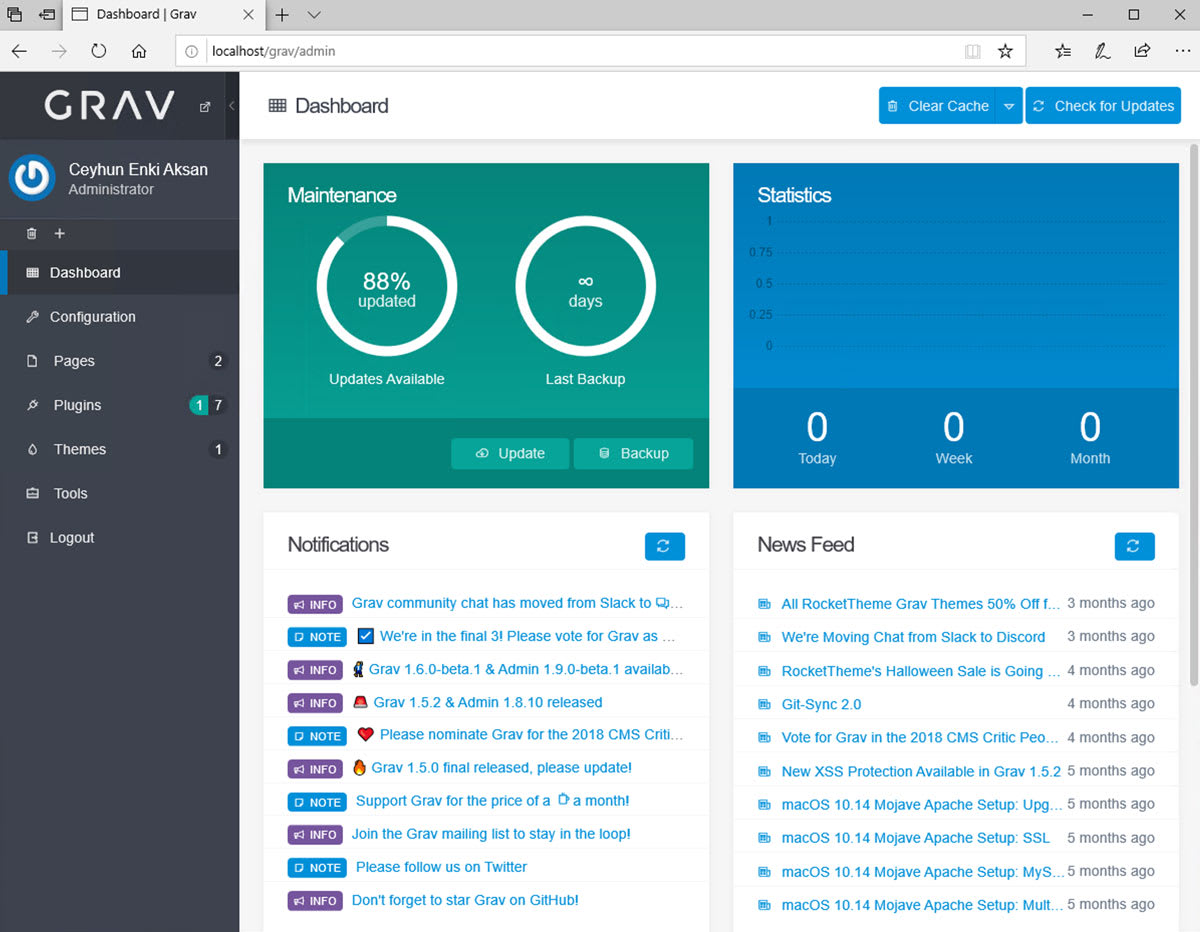1200x932 pixels.
Task: Click the Last Backup days ring
Action: 586,287
